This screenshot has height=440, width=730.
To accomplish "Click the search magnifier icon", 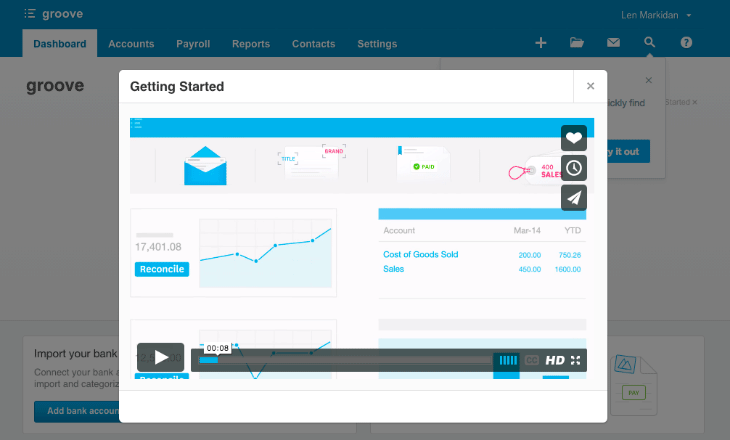I will [650, 43].
